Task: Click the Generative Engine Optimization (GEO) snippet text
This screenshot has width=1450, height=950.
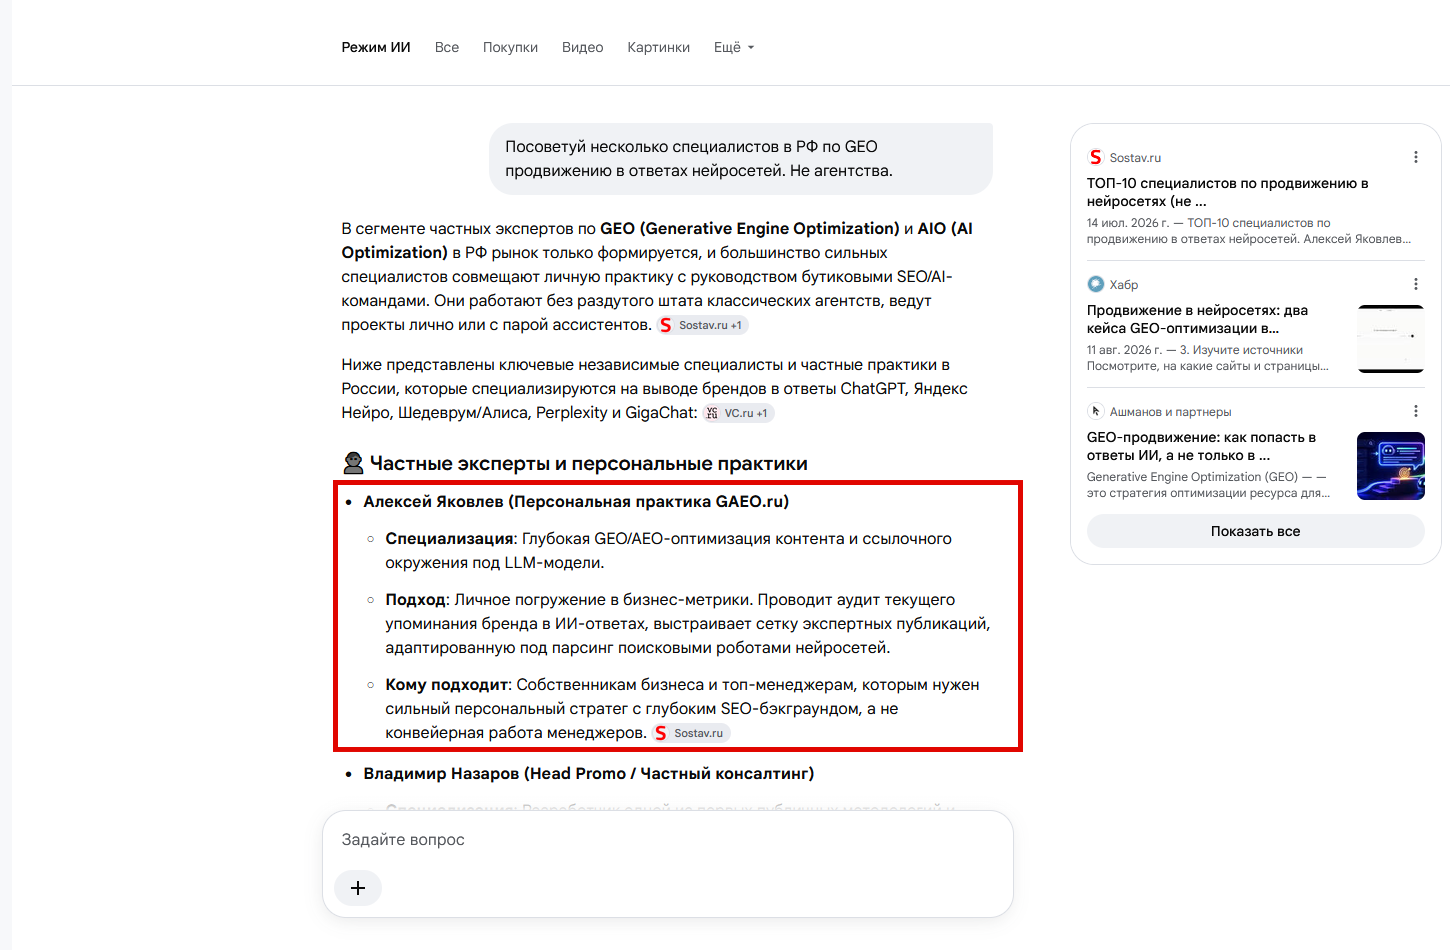Action: (x=1208, y=485)
